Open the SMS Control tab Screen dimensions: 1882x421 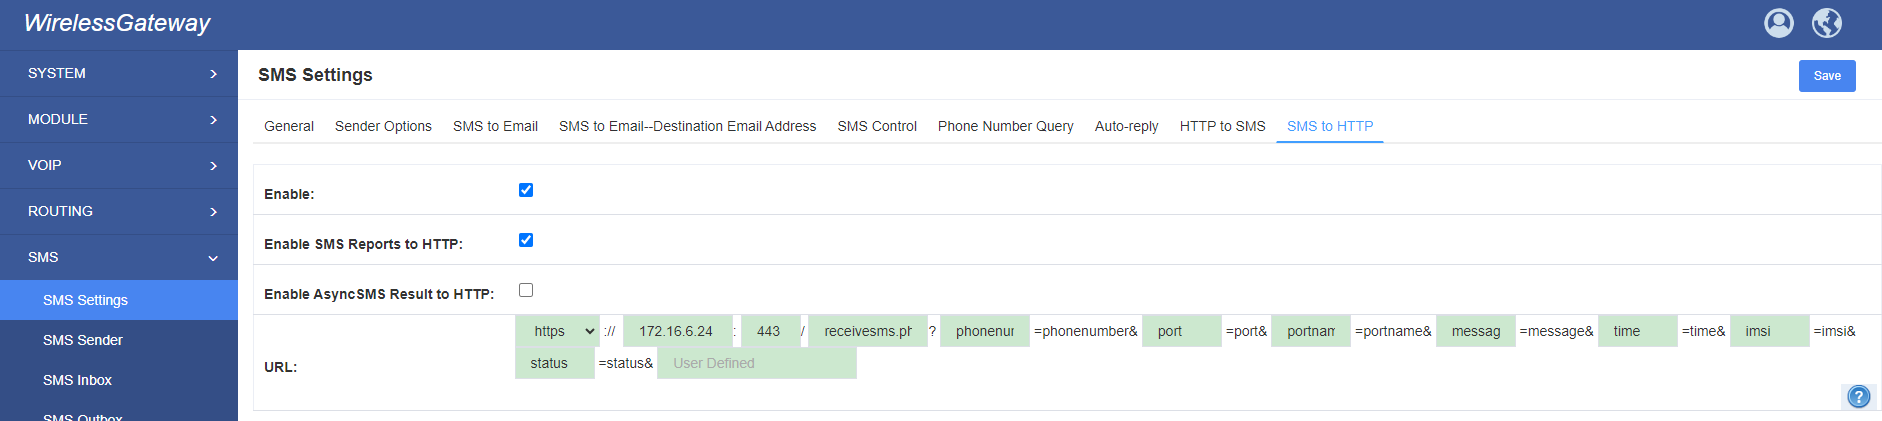877,126
